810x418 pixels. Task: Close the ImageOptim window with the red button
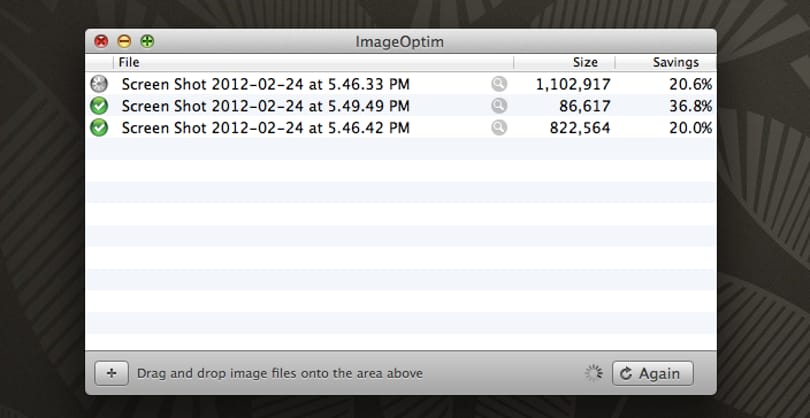[x=101, y=41]
